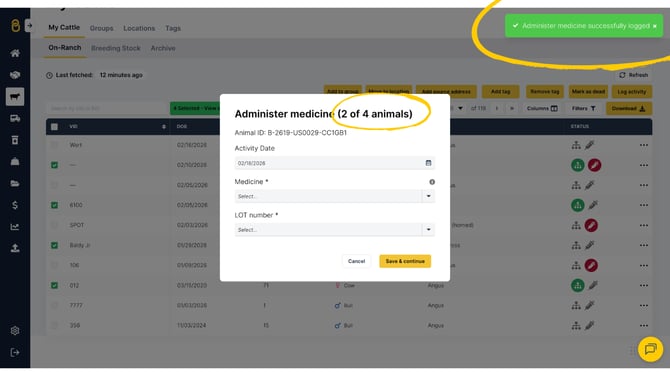Screen dimensions: 670x376
Task: Click the syringe icon in row Wo1
Action: coord(590,145)
